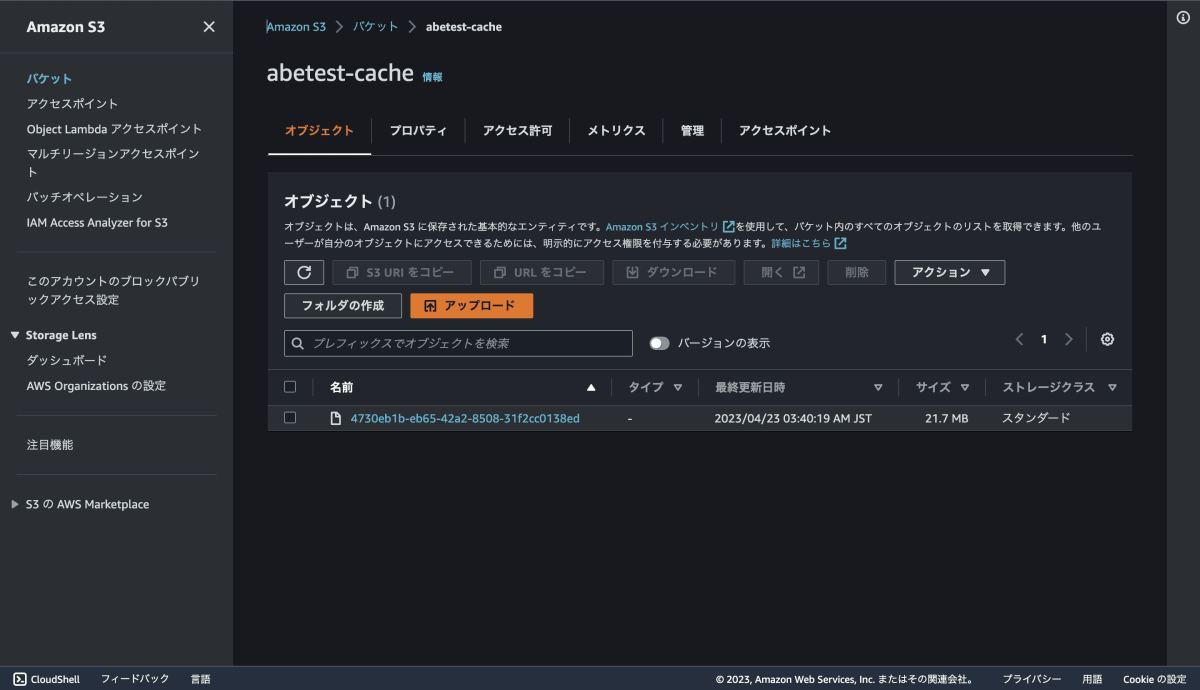Select all objects header checkbox

(290, 387)
